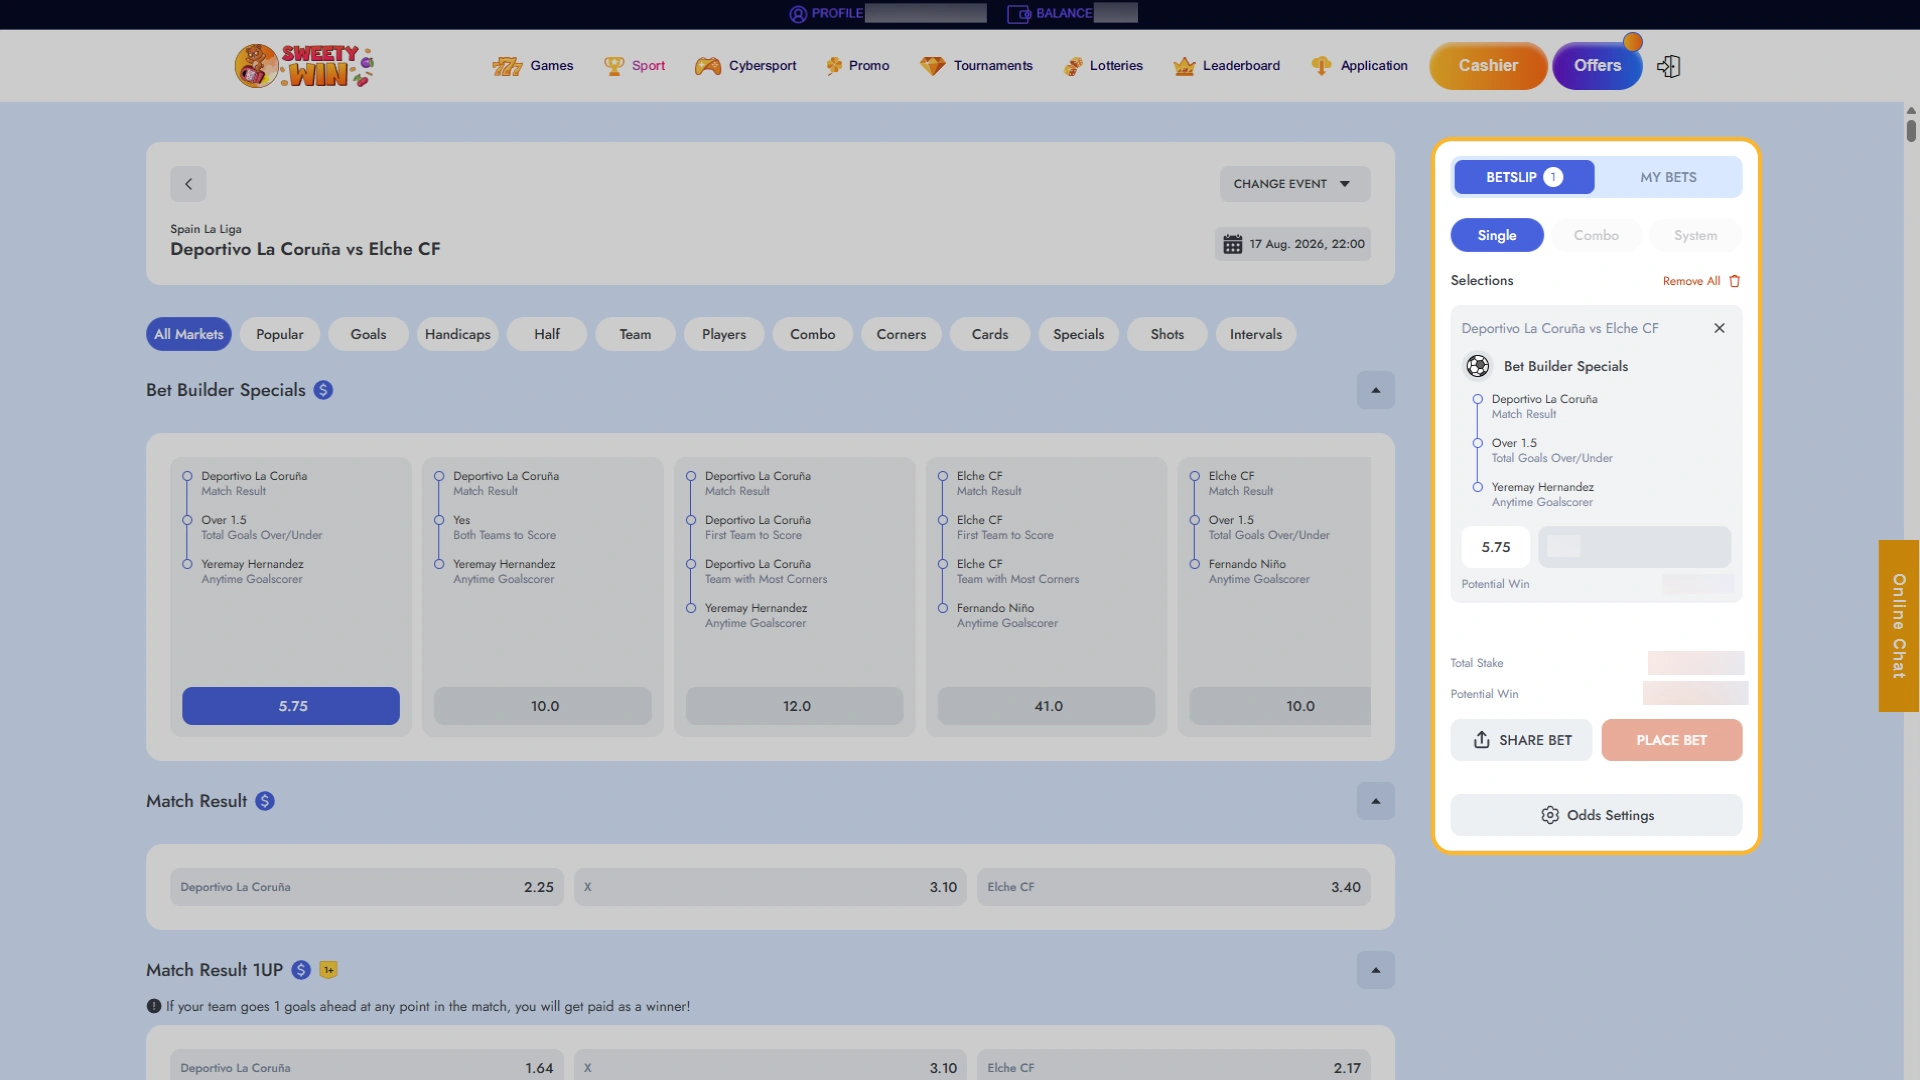The width and height of the screenshot is (1920, 1080).
Task: Click the stake input field in betslip
Action: pyautogui.click(x=1634, y=547)
